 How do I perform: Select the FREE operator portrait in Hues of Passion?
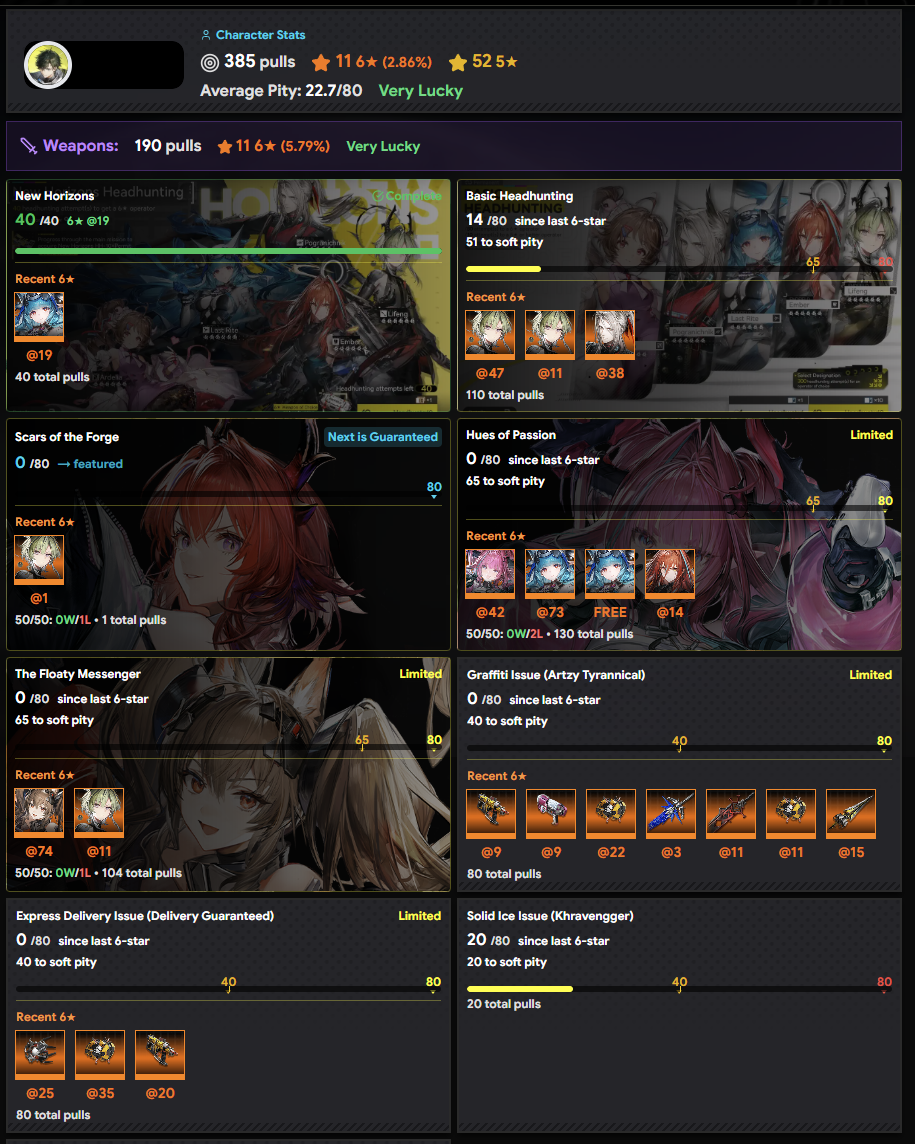(610, 574)
